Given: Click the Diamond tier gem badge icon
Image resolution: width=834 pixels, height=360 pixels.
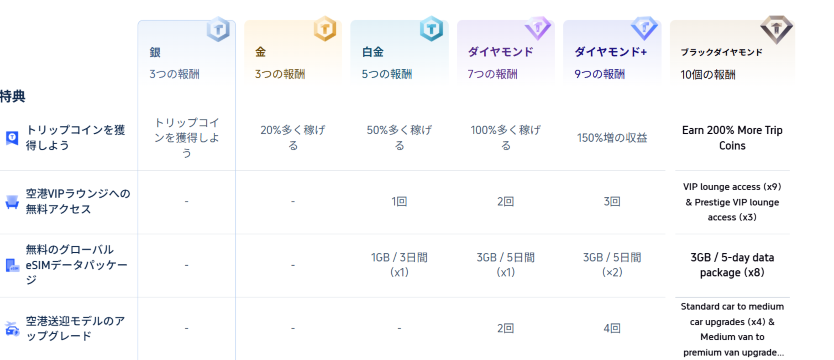Looking at the screenshot, I should (x=537, y=29).
